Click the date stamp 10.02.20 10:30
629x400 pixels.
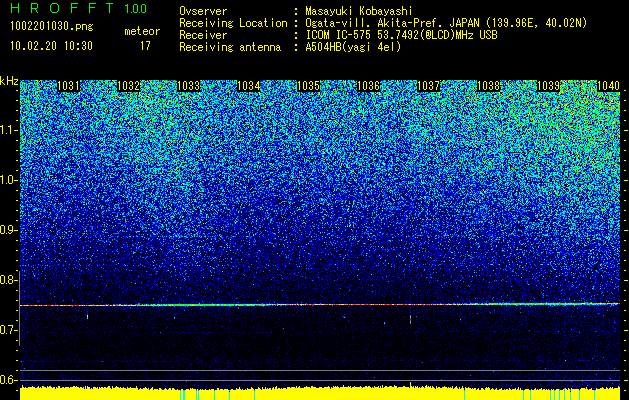click(51, 46)
